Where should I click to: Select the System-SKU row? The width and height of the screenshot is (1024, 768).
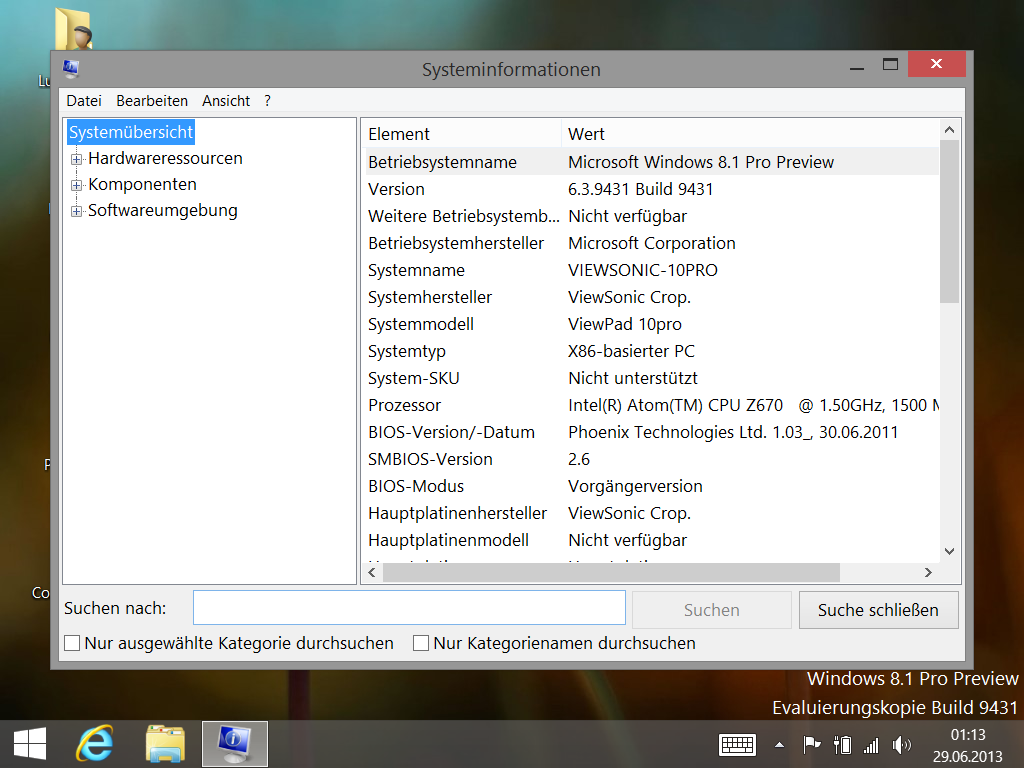pyautogui.click(x=650, y=378)
